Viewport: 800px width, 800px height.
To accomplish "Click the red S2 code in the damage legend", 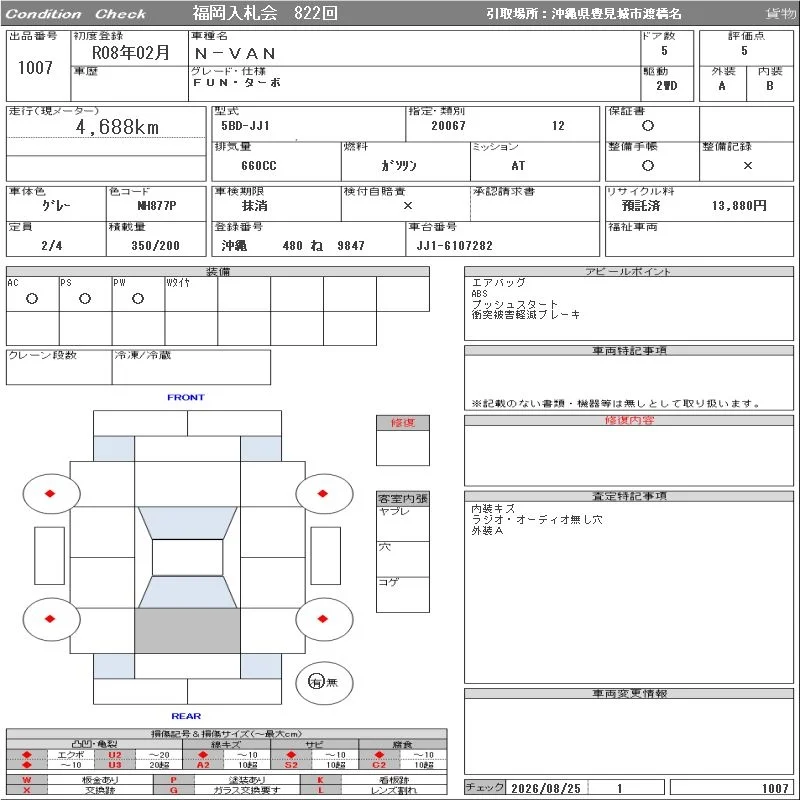I will pos(291,764).
